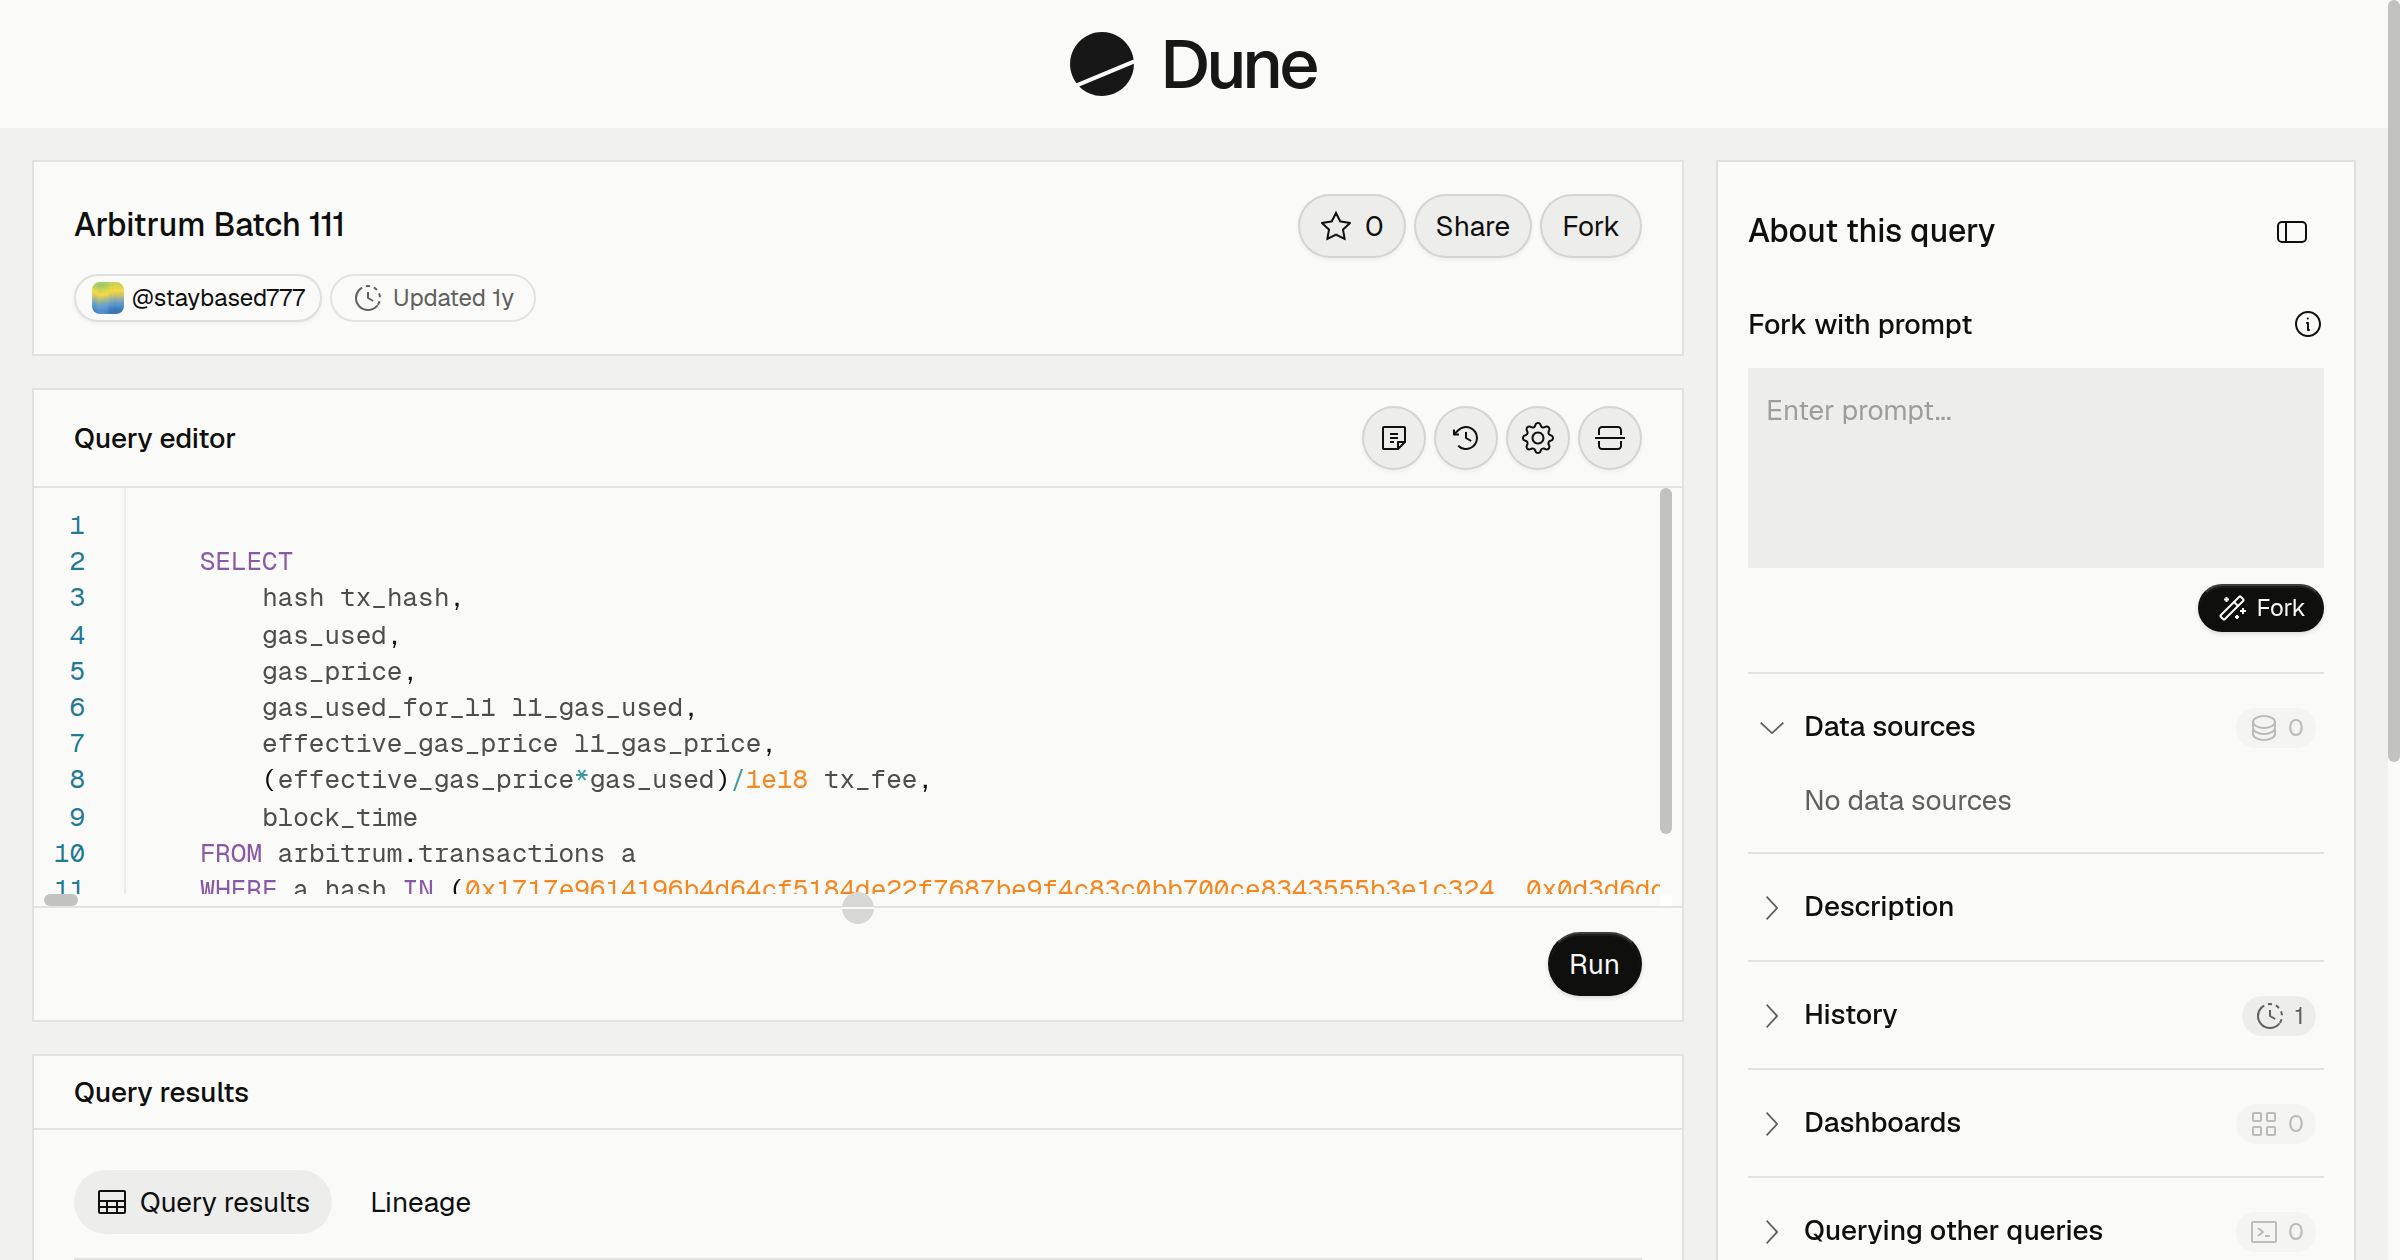Focus the Enter prompt text field

[2035, 467]
